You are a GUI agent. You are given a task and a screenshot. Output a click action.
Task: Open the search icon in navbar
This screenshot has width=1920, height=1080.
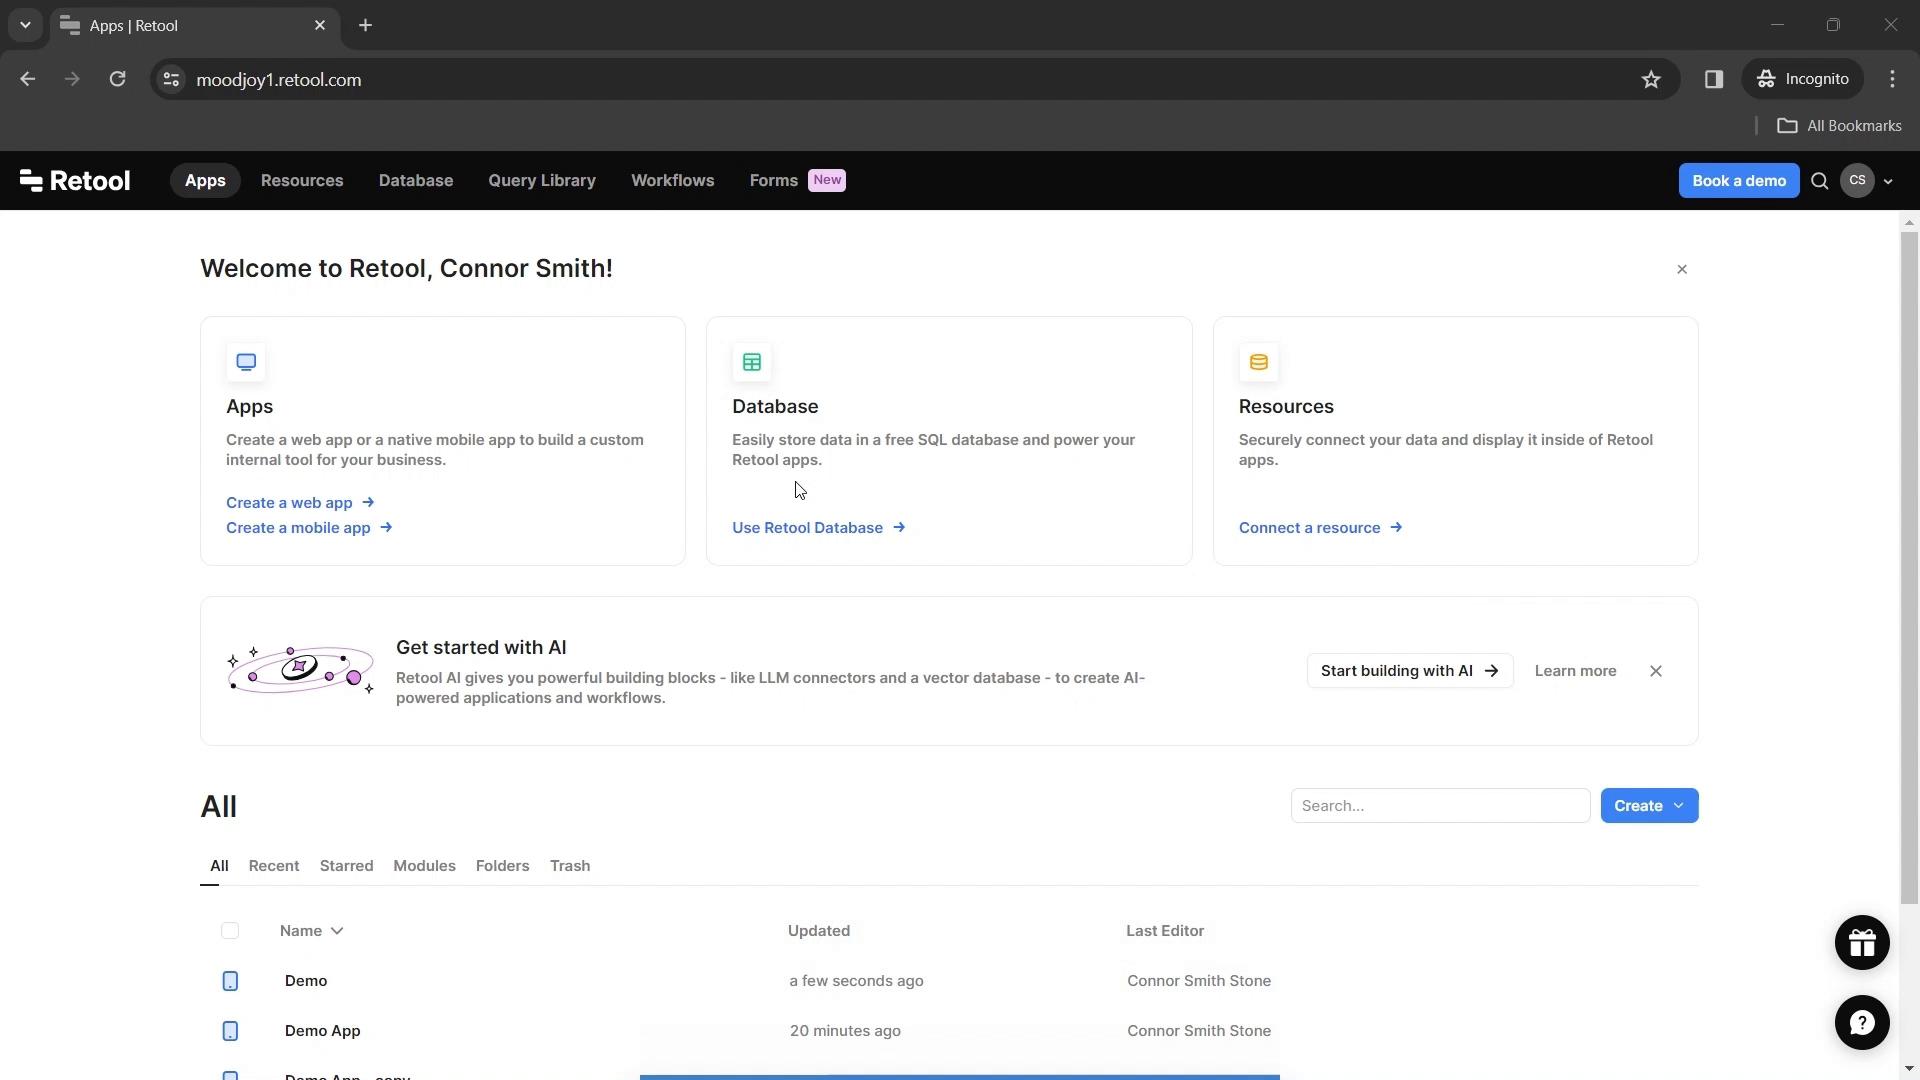point(1820,181)
